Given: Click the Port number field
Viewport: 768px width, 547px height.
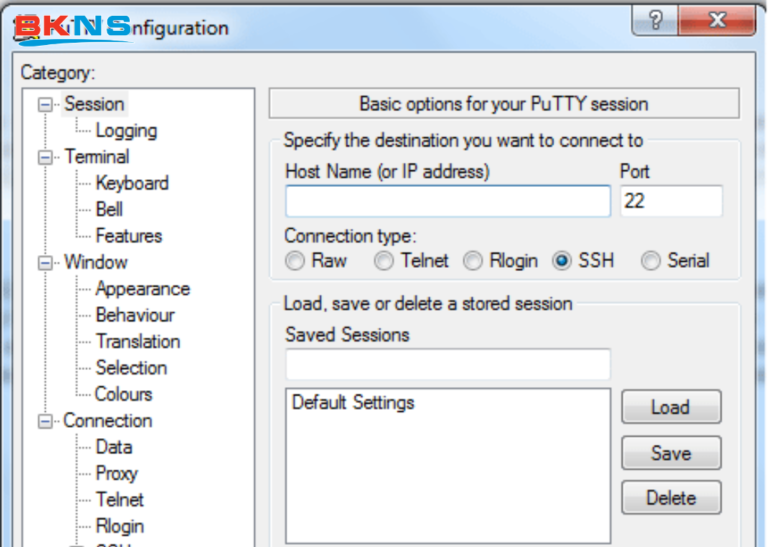Looking at the screenshot, I should 670,201.
